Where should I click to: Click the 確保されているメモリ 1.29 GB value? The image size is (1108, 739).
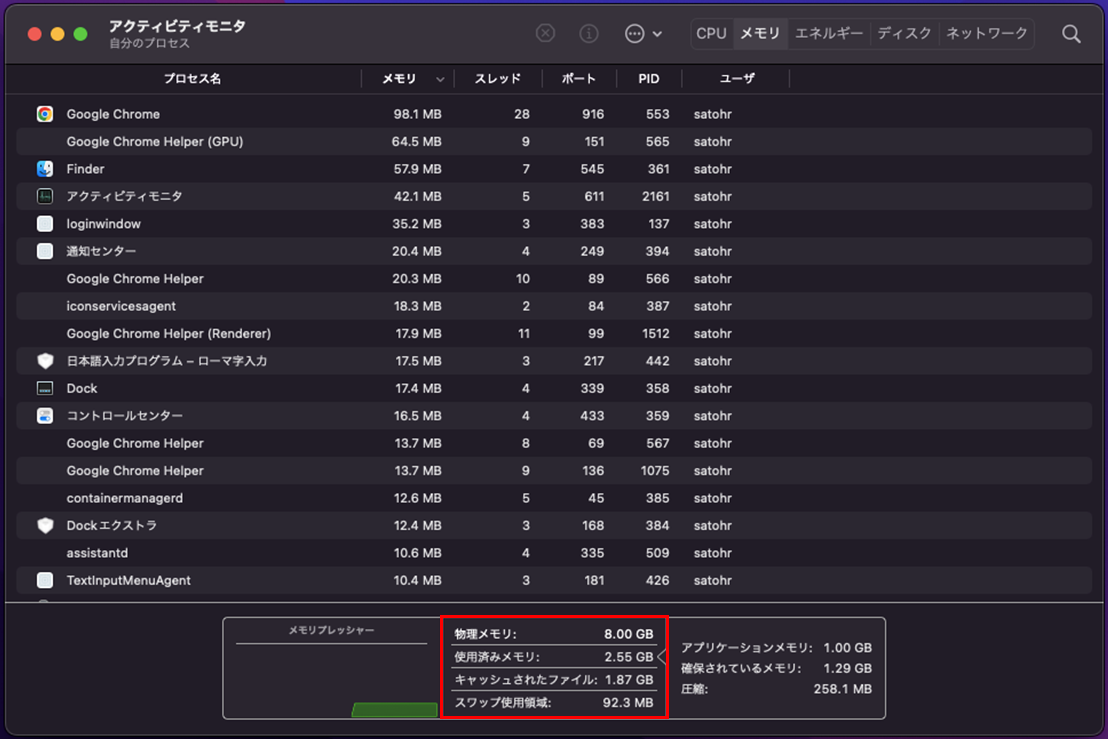847,668
